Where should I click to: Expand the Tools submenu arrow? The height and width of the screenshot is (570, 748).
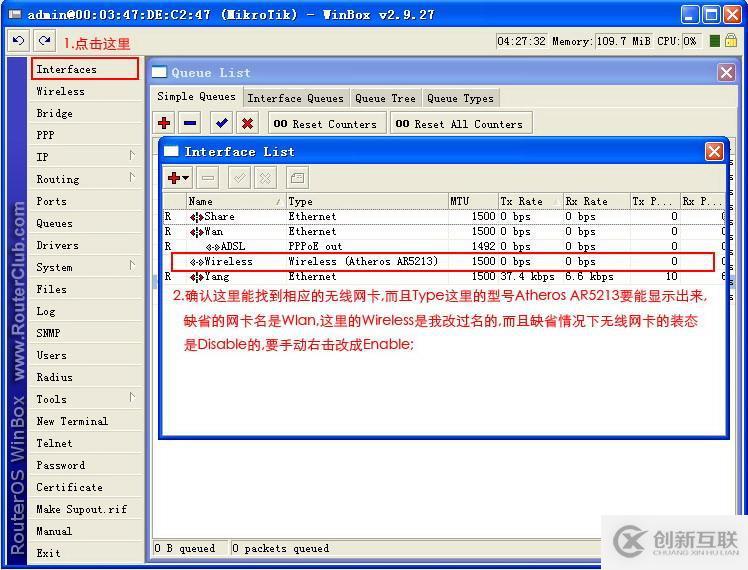tap(132, 397)
